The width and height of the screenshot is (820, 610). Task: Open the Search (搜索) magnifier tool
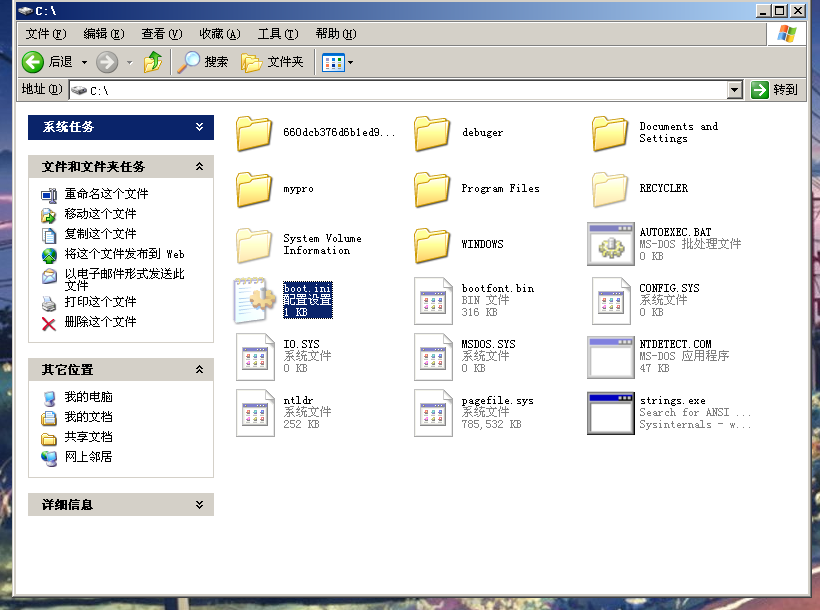click(202, 62)
